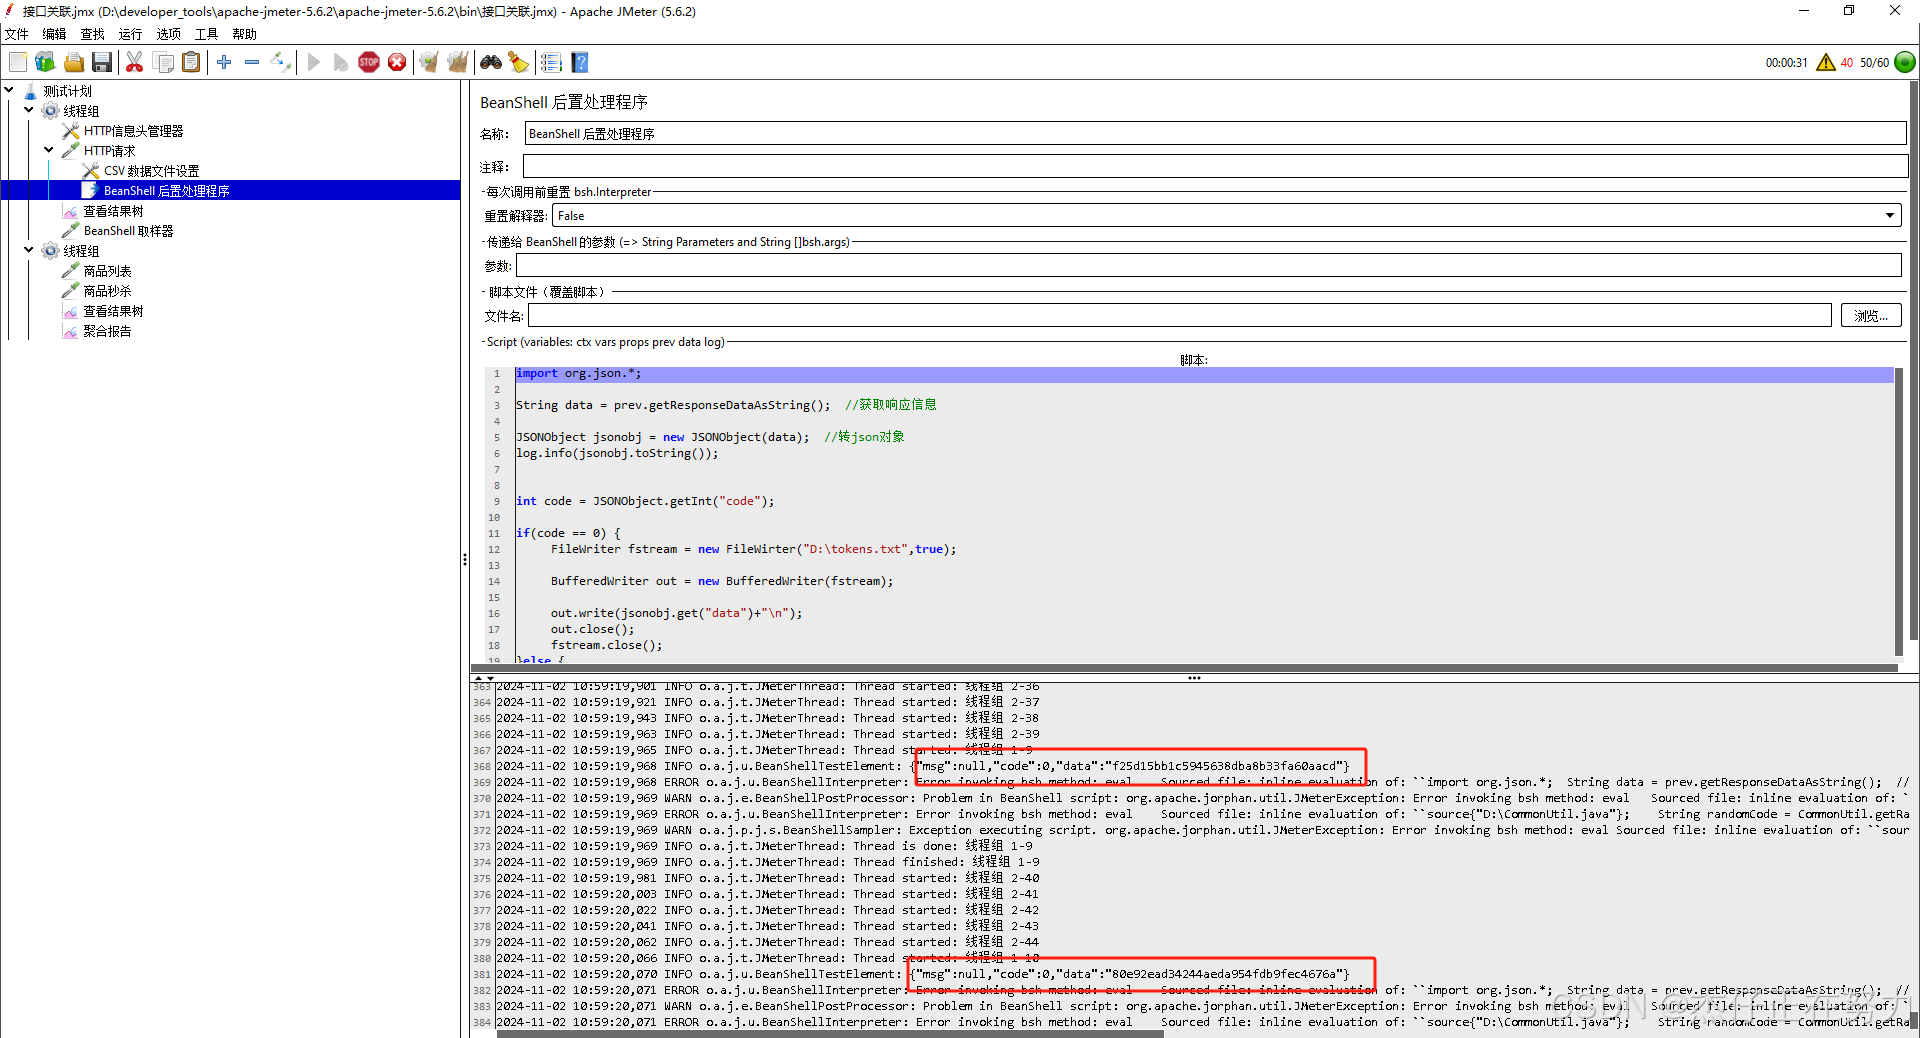Image resolution: width=1920 pixels, height=1038 pixels.
Task: Collapse the HTTP请求 tree node
Action: click(x=49, y=150)
